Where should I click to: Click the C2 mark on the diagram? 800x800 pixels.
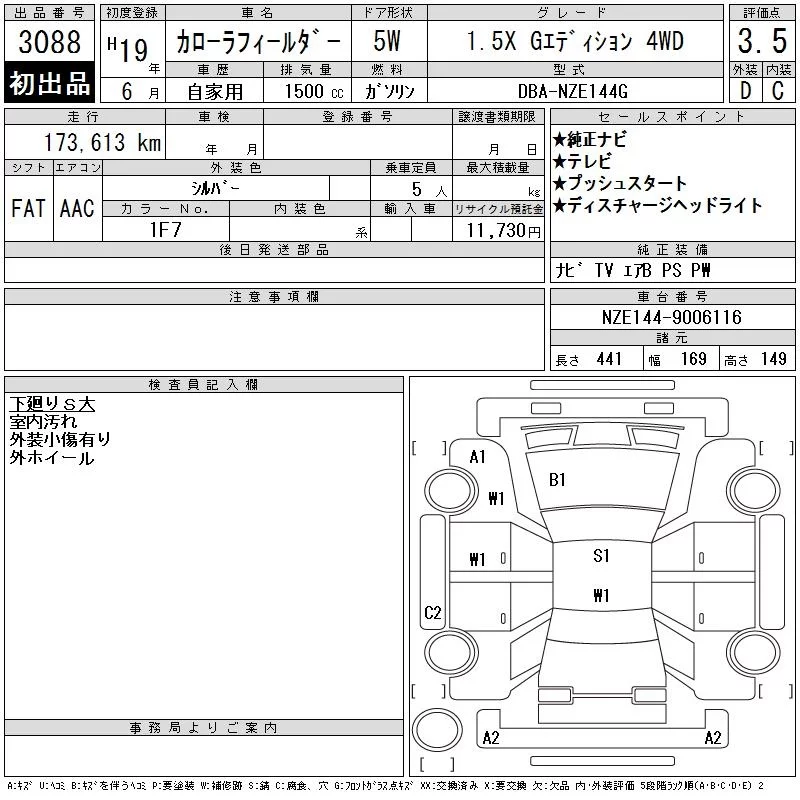pos(433,612)
